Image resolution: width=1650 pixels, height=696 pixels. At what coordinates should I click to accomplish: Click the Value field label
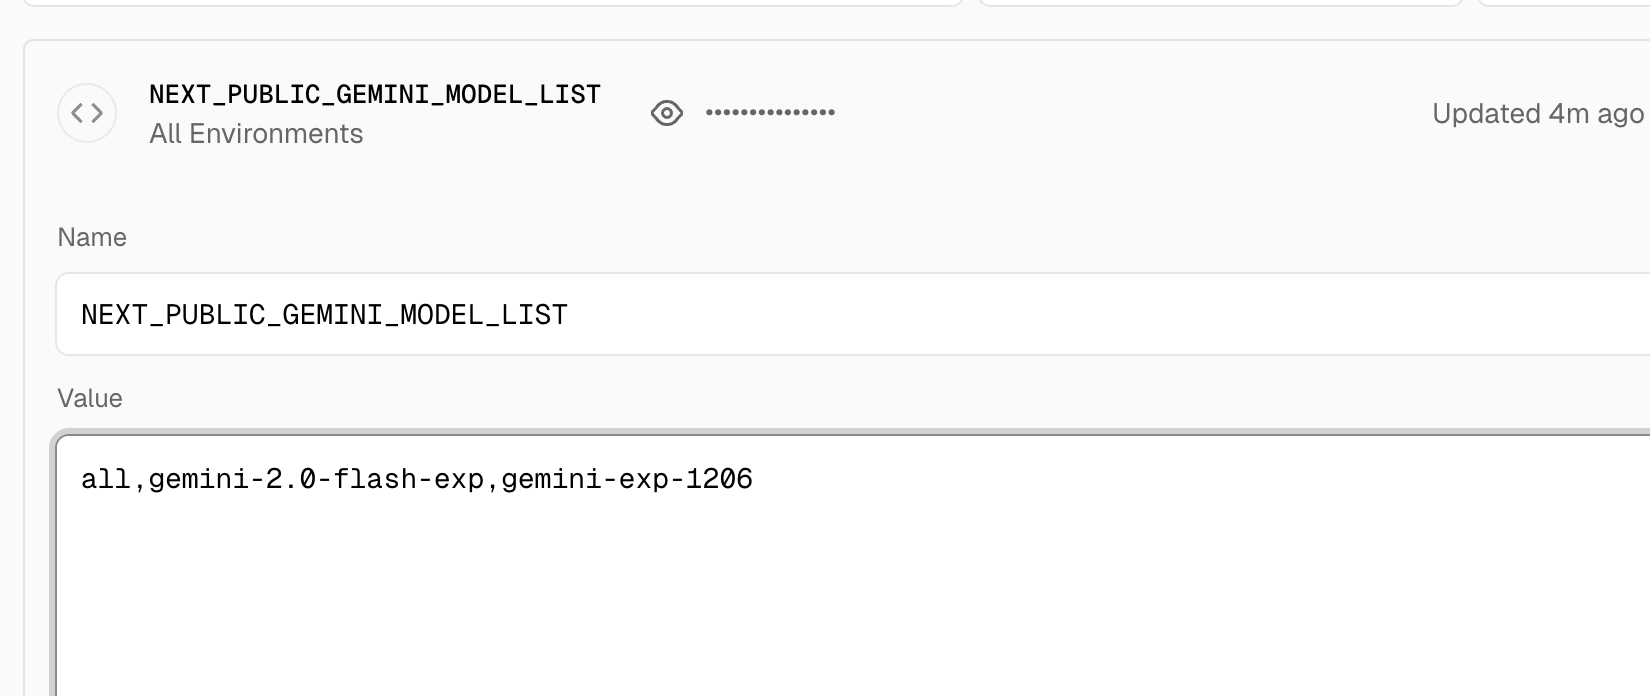(x=90, y=398)
